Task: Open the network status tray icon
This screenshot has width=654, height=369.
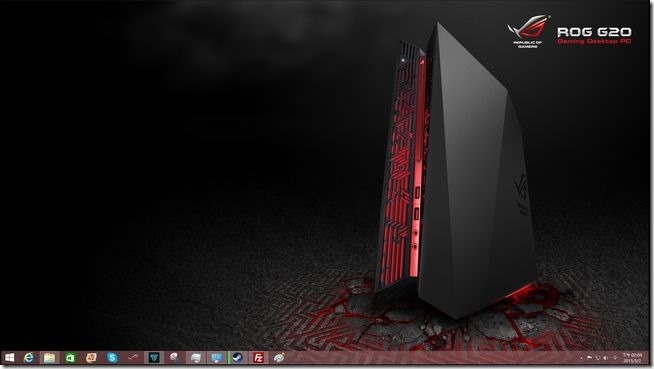Action: coord(598,358)
